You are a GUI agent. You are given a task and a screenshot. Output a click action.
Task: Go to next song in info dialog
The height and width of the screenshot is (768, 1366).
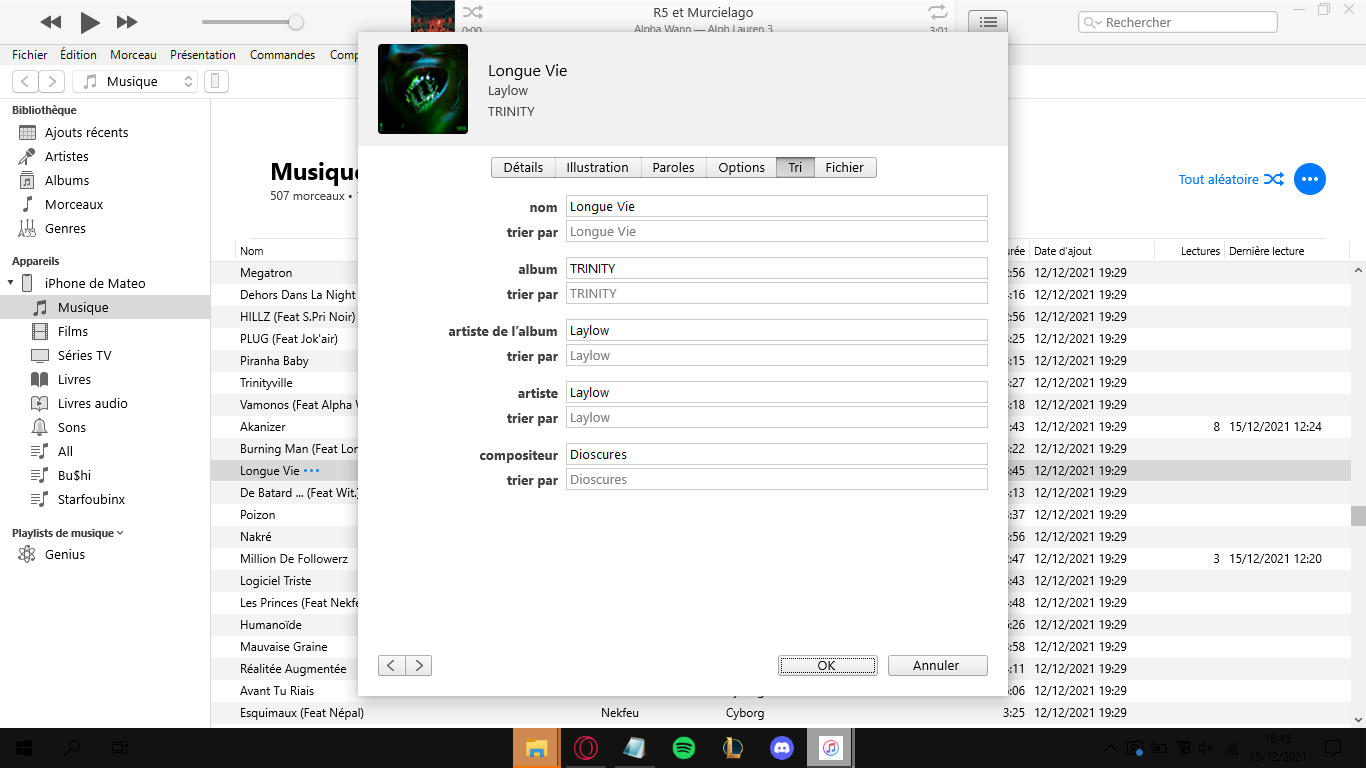tap(418, 666)
